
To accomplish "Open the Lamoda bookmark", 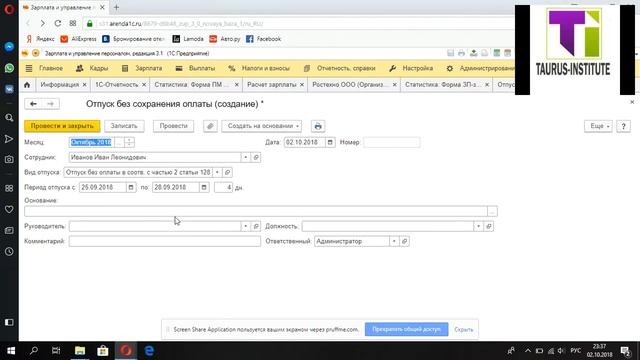I will coord(188,39).
